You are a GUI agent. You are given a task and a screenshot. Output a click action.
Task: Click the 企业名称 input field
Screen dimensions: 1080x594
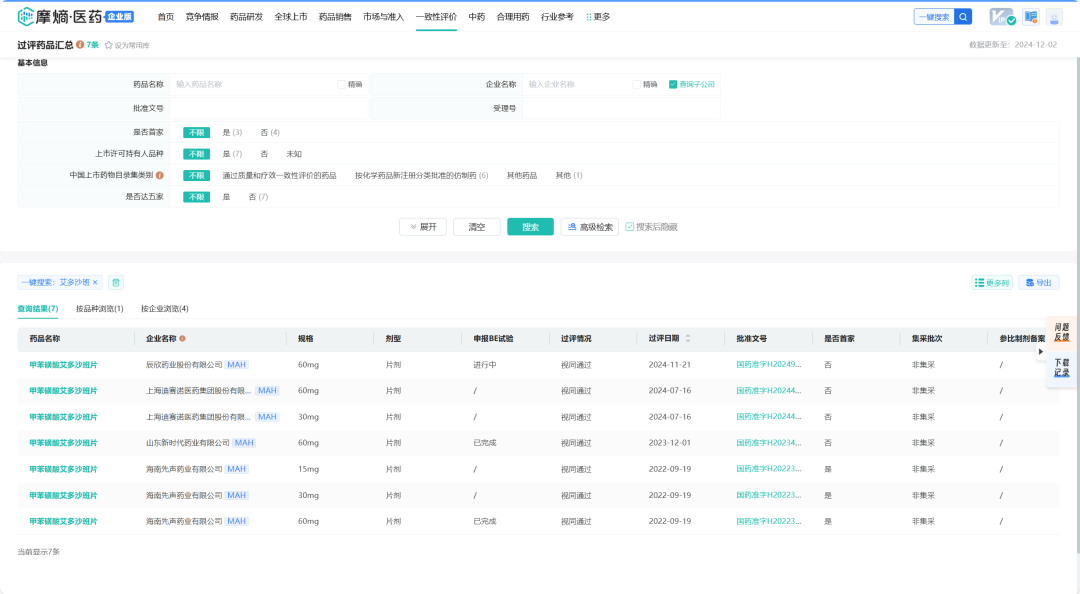[x=576, y=84]
